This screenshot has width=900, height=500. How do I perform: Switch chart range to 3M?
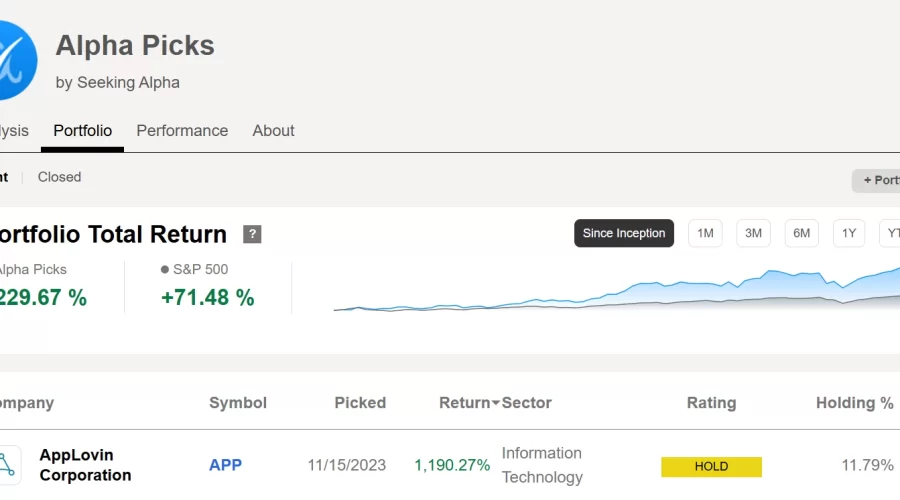tap(753, 233)
